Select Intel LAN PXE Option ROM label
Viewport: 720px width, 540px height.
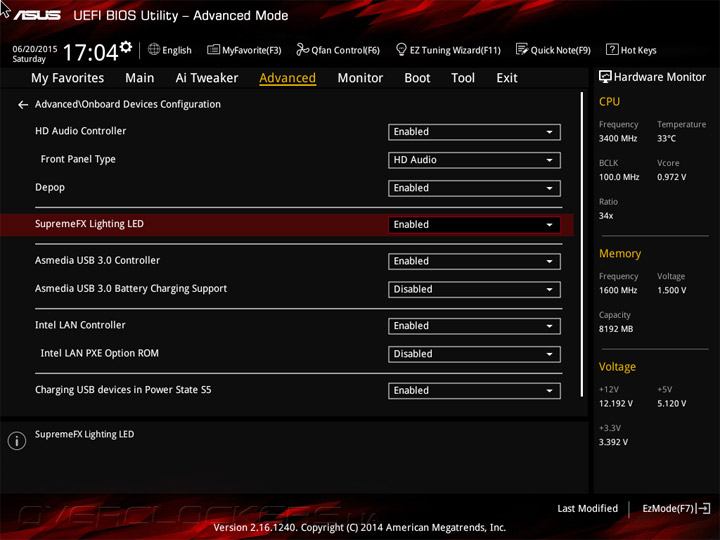tap(100, 353)
